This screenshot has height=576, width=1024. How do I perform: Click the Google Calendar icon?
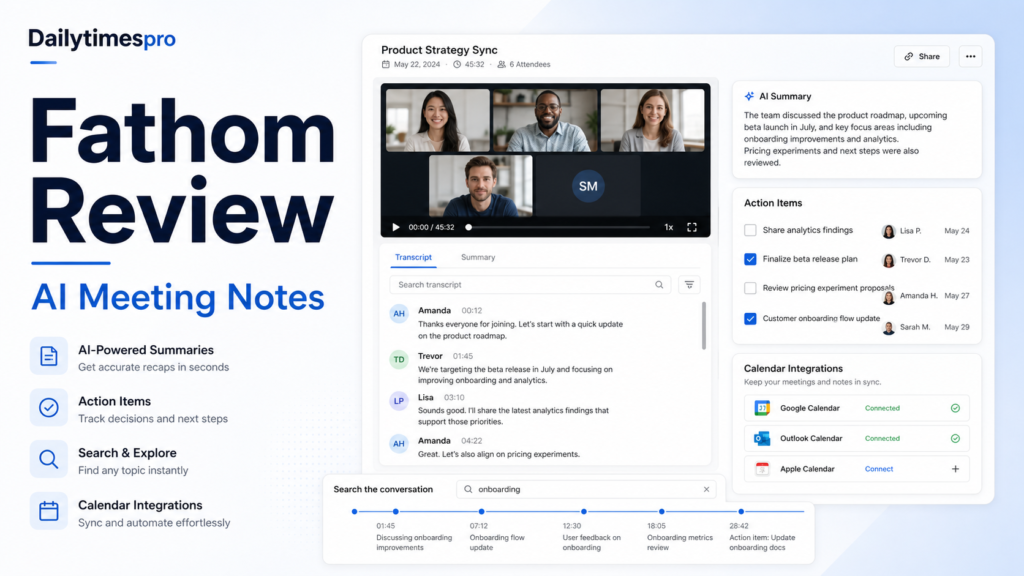pos(762,408)
